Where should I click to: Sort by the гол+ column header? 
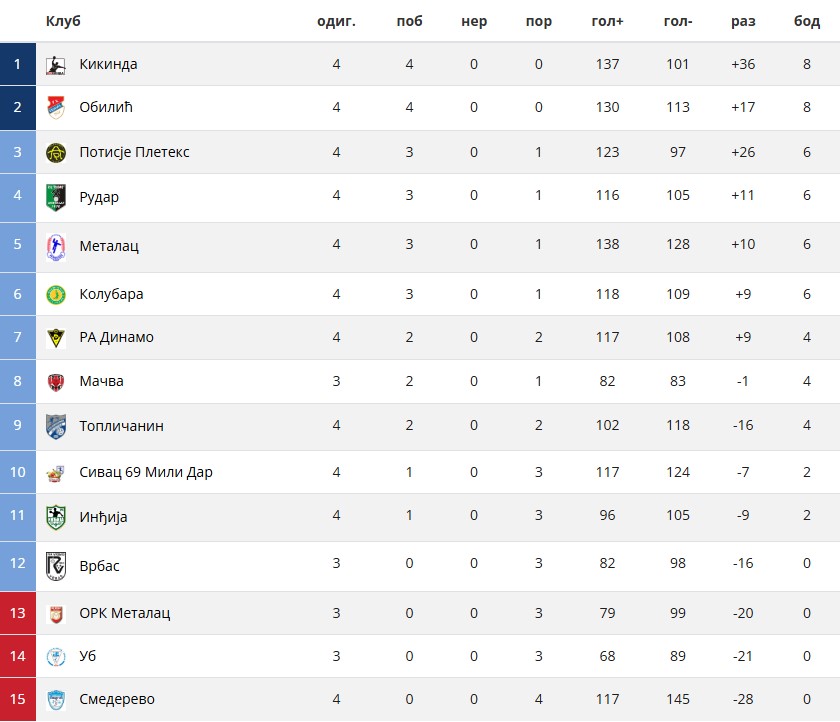(608, 21)
